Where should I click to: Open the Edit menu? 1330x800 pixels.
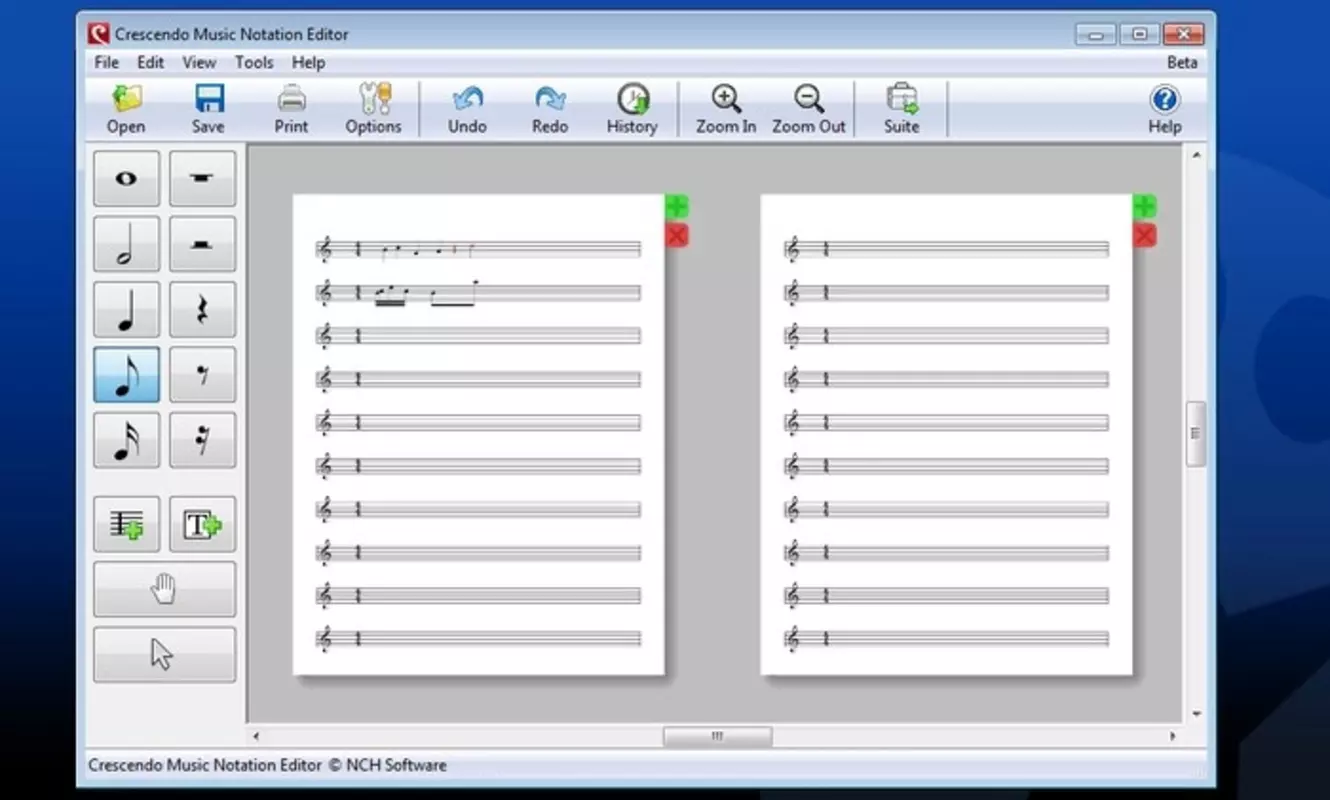click(x=151, y=62)
